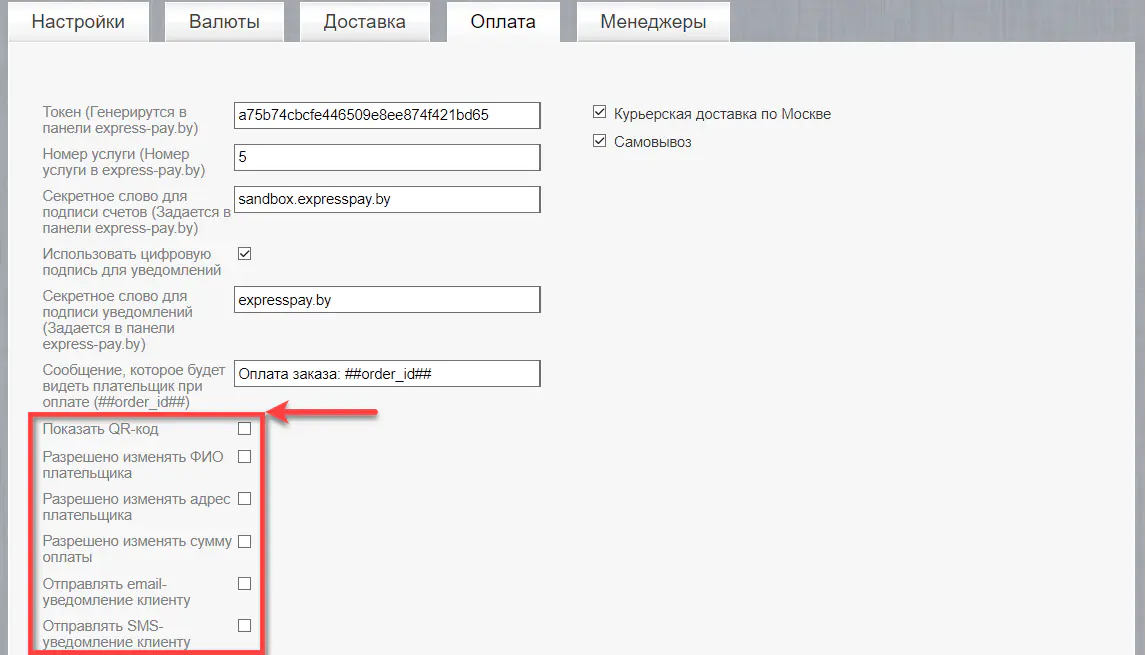The width and height of the screenshot is (1146, 655).
Task: Enable email notifications to client
Action: pyautogui.click(x=244, y=583)
